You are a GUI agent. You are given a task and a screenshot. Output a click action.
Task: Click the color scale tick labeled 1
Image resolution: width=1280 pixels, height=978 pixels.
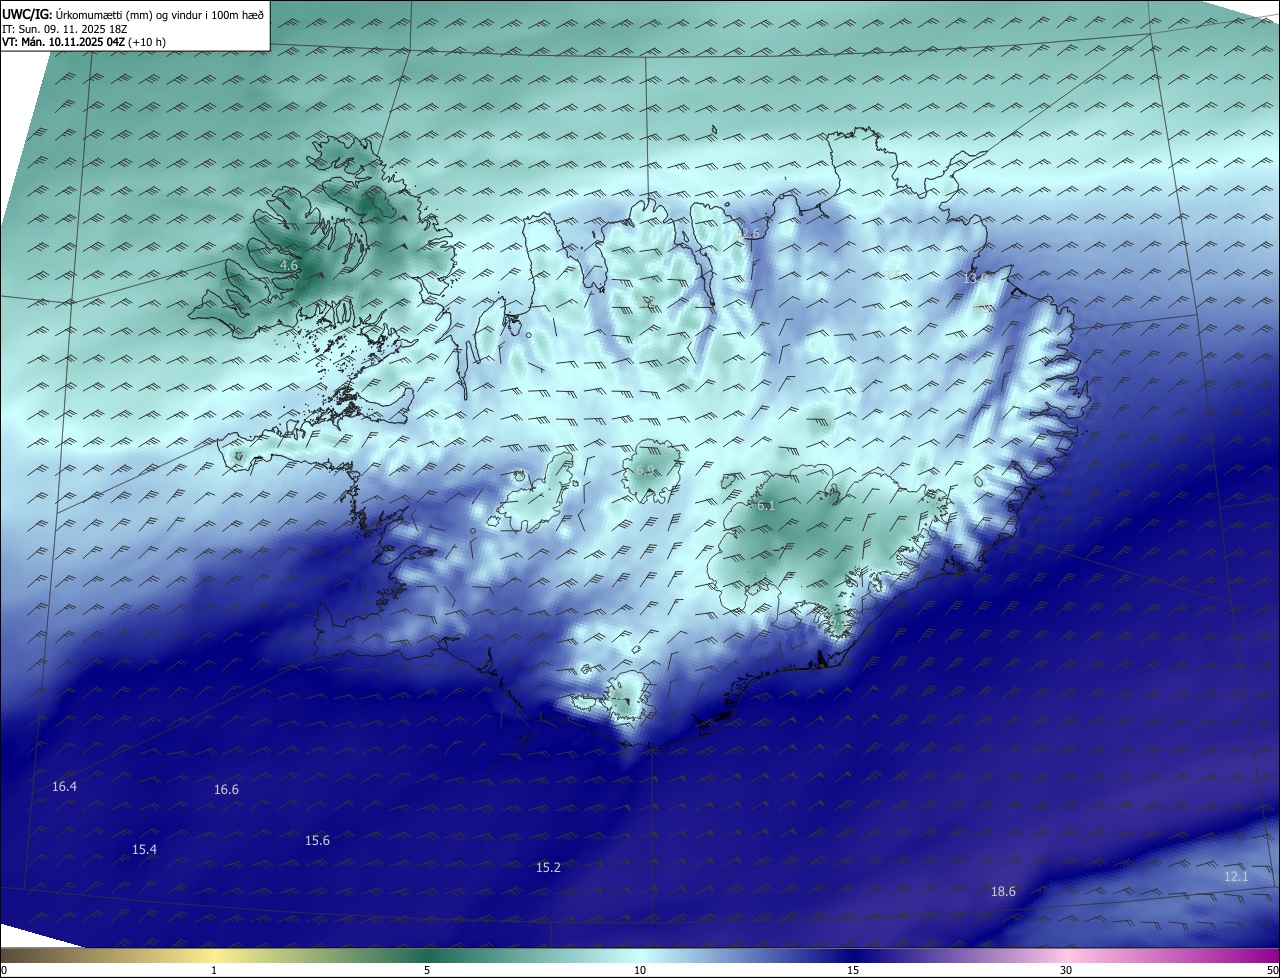coord(214,970)
